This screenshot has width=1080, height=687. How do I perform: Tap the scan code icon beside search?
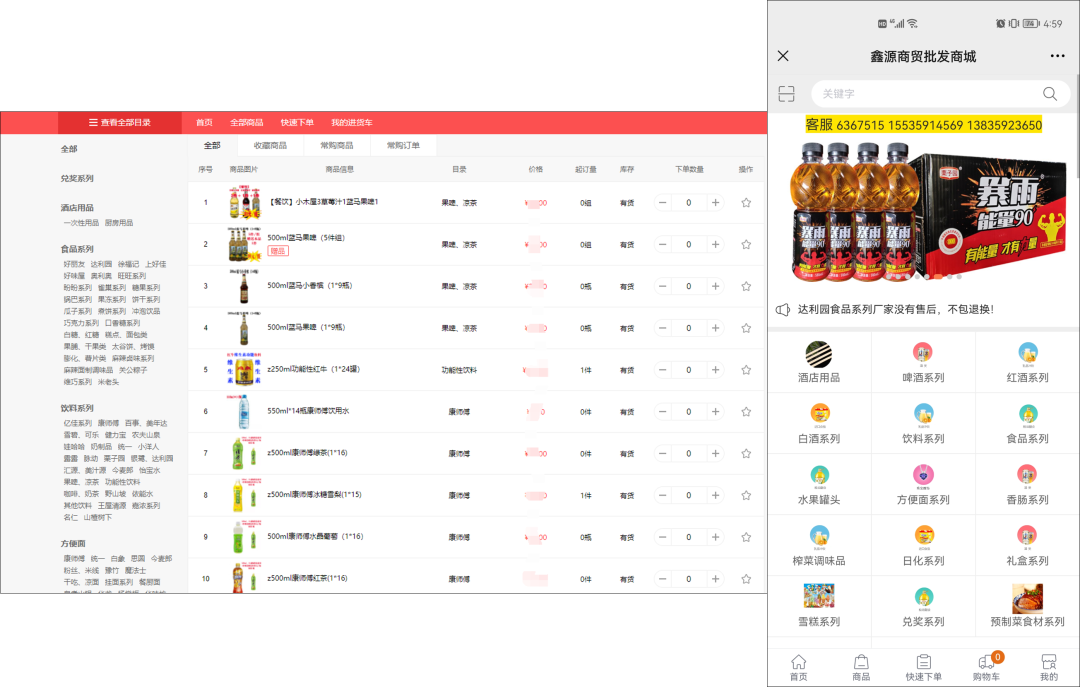pyautogui.click(x=787, y=94)
